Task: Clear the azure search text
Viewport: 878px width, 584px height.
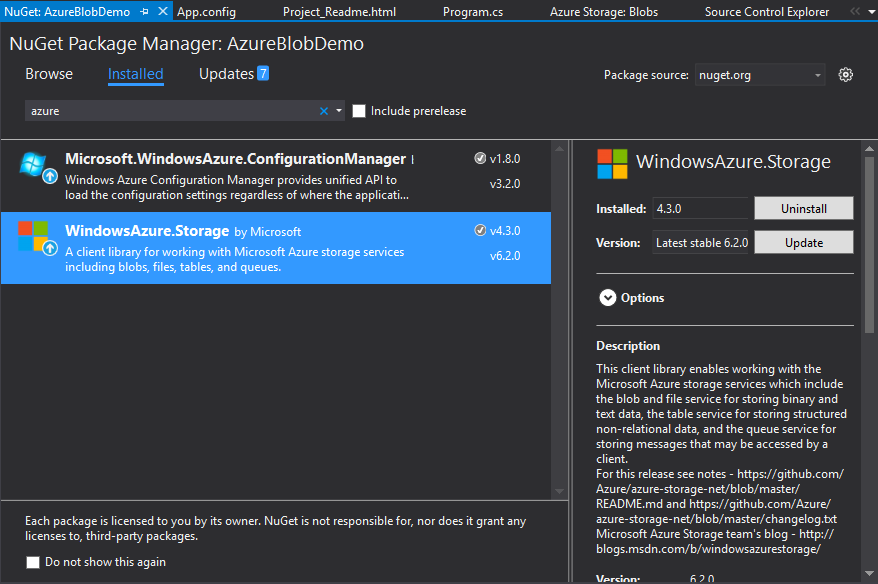Action: click(324, 111)
